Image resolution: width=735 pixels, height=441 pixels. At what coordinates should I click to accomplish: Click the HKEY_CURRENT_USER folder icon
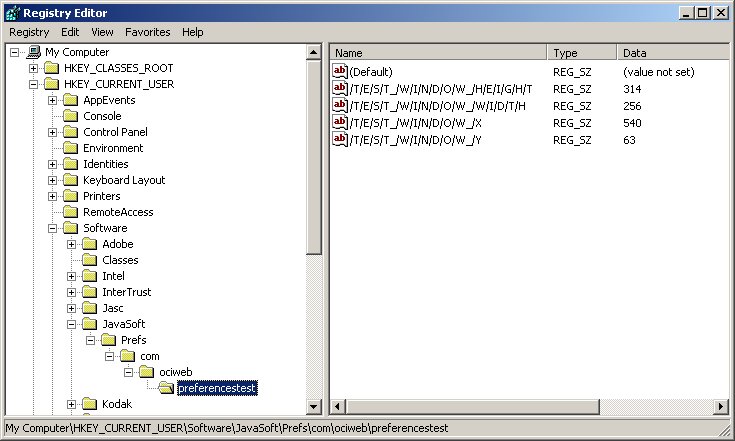[x=52, y=84]
